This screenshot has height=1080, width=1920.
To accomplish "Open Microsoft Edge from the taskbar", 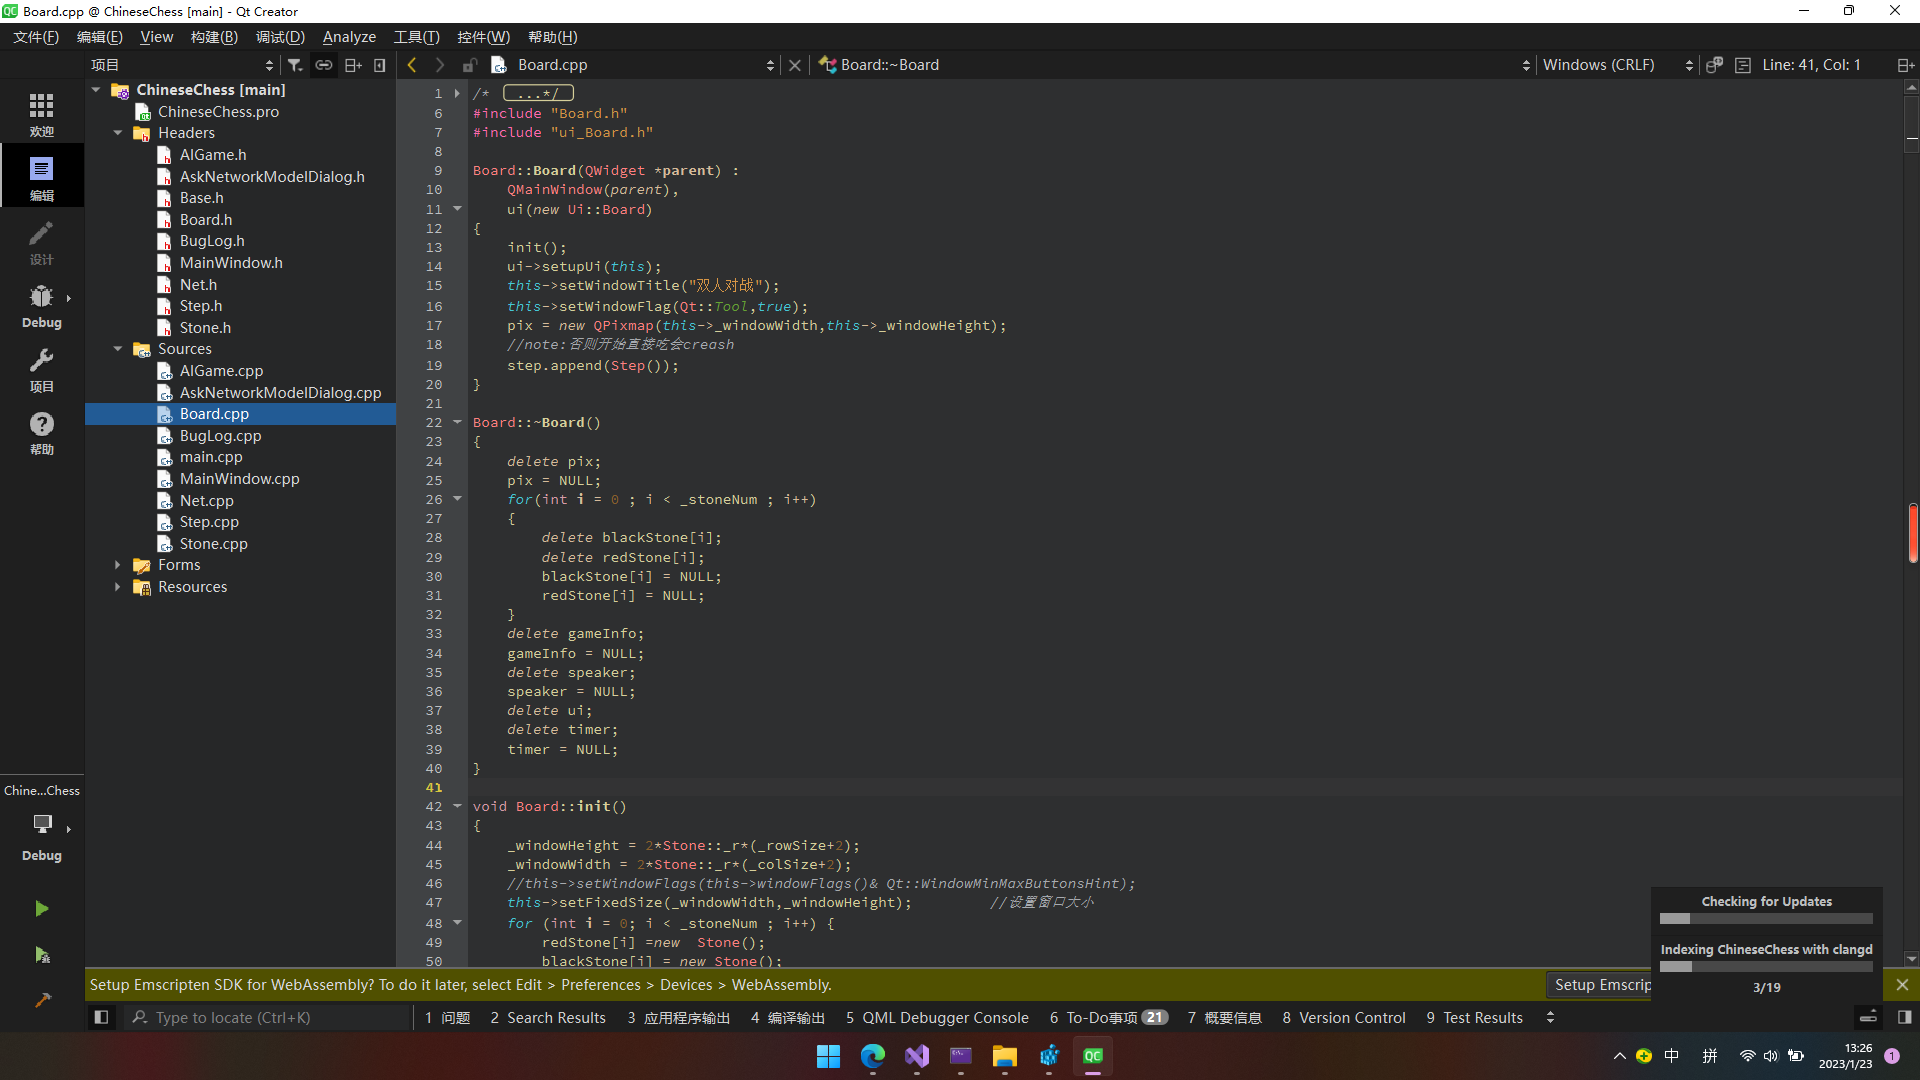I will (873, 1056).
